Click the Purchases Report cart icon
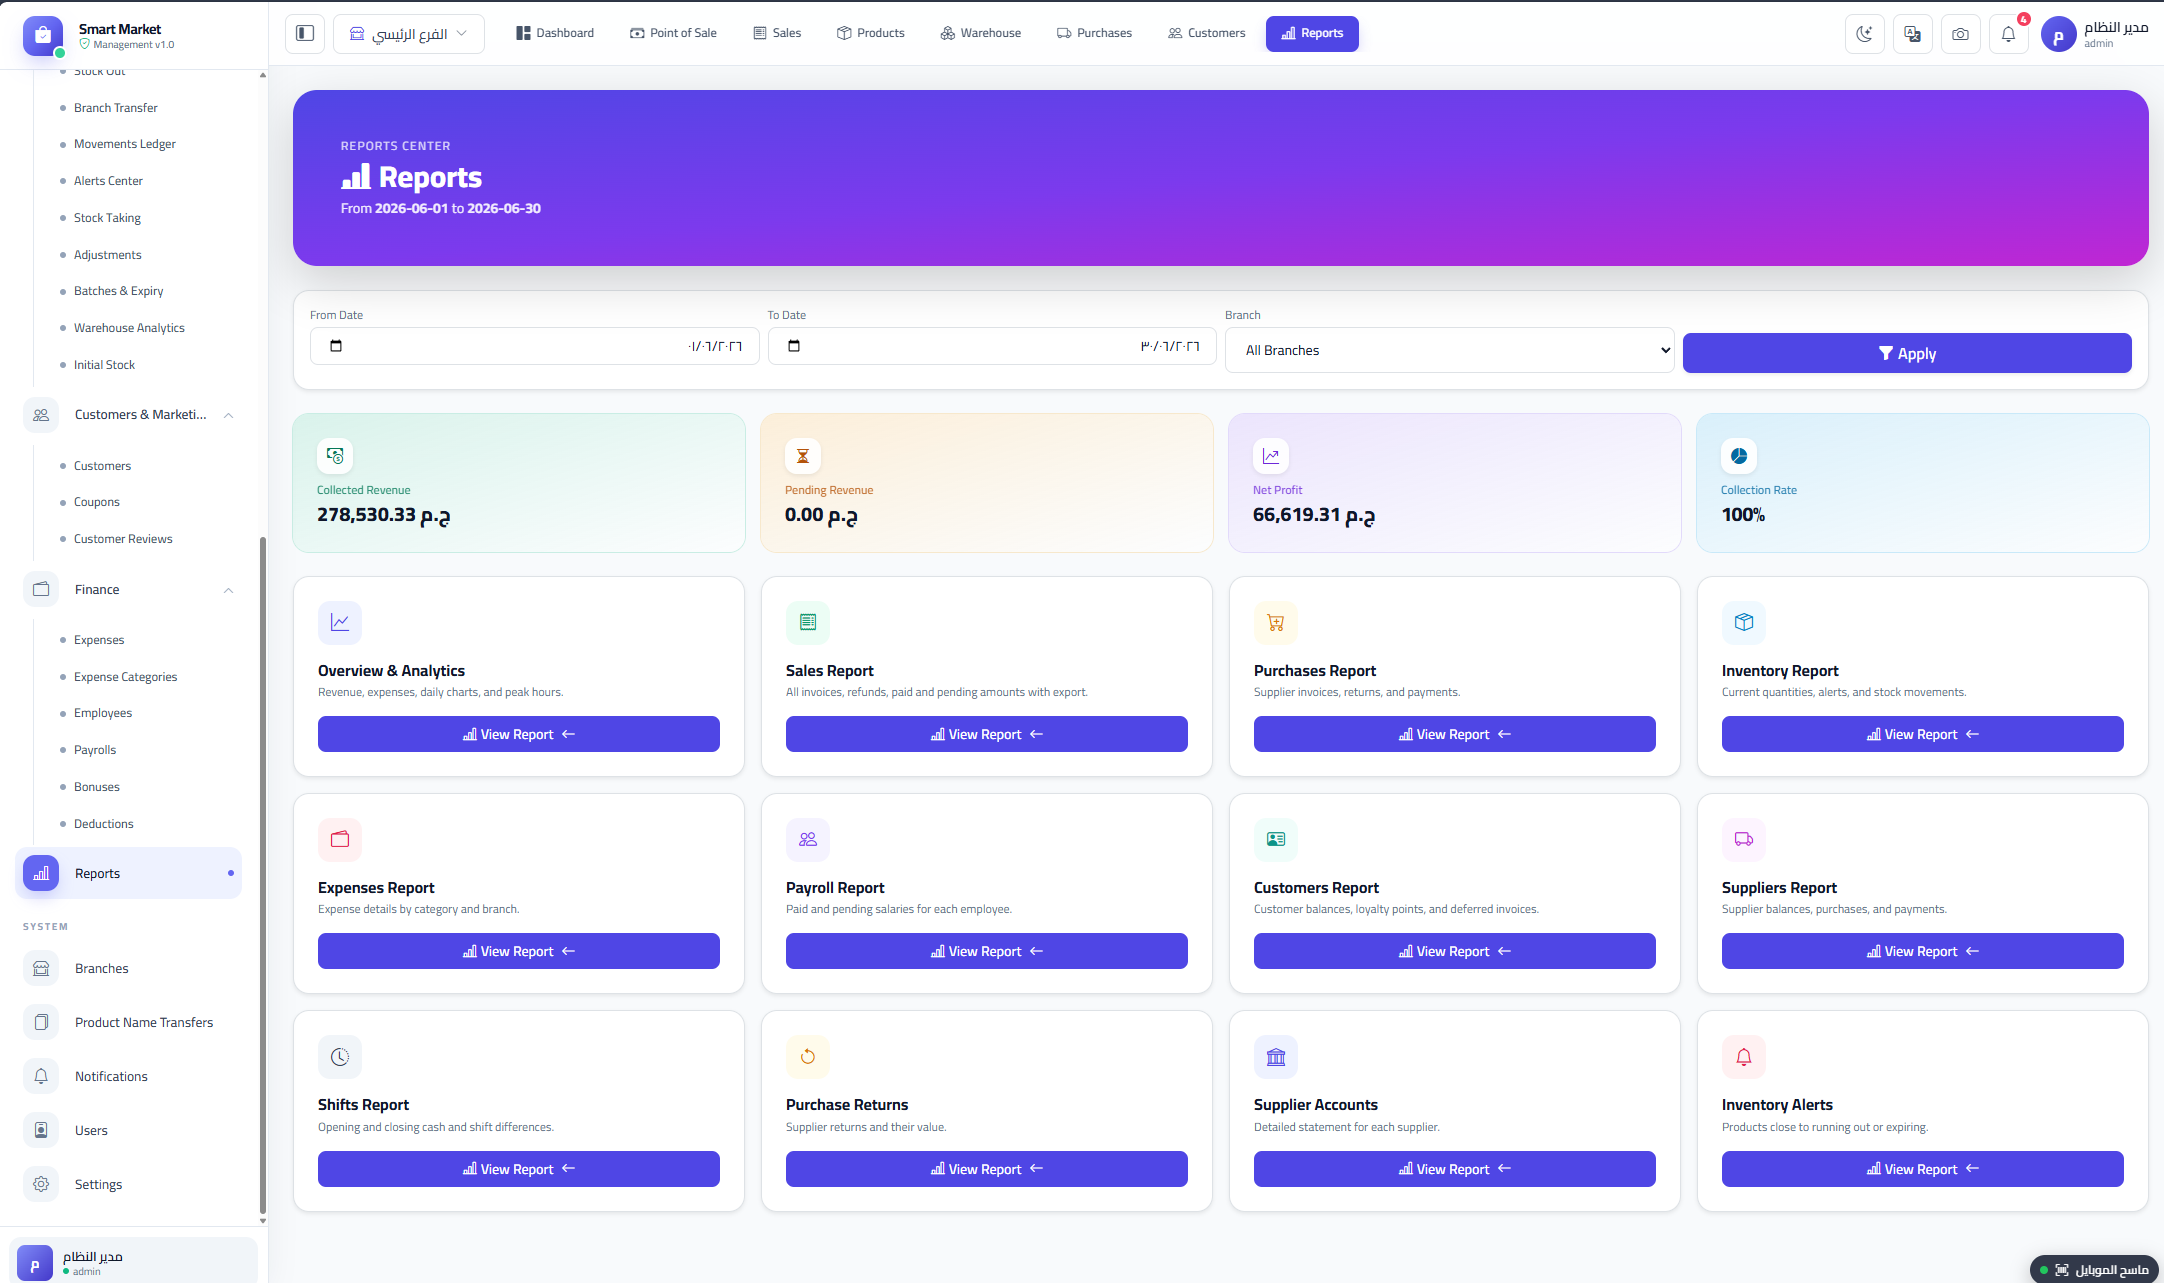 click(1276, 622)
